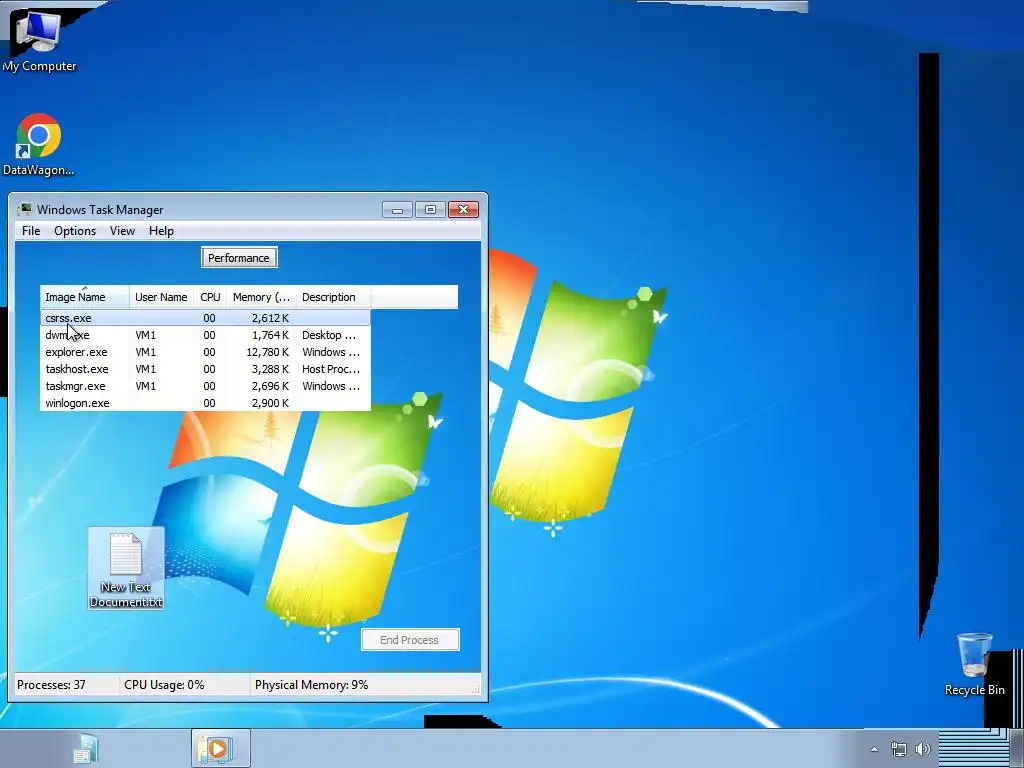The image size is (1024, 768).
Task: Click the 3,288 K memory value
Action: 270,369
